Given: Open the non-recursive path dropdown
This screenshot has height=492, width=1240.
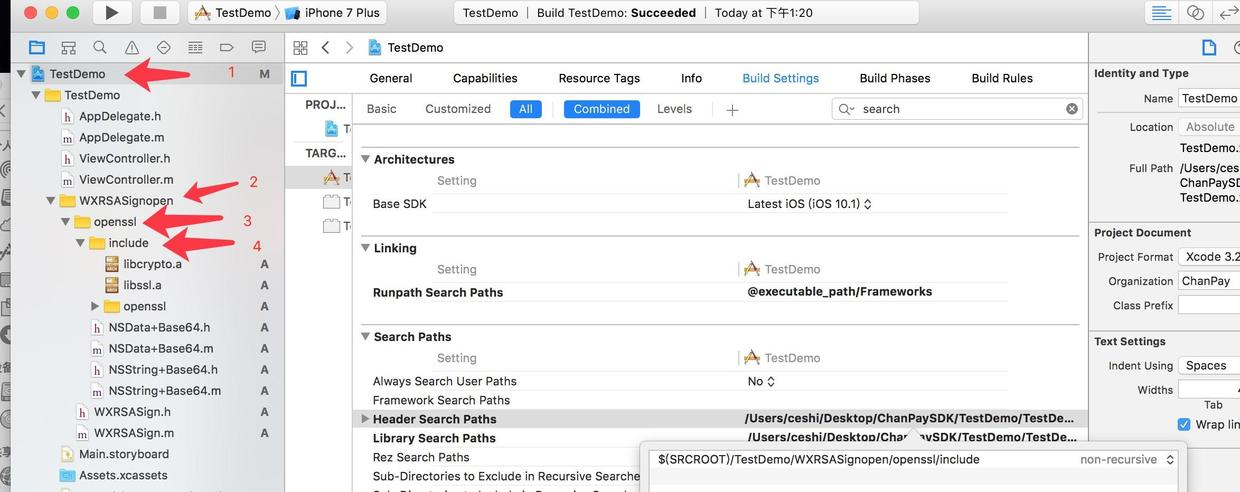Looking at the screenshot, I should click(x=1125, y=460).
